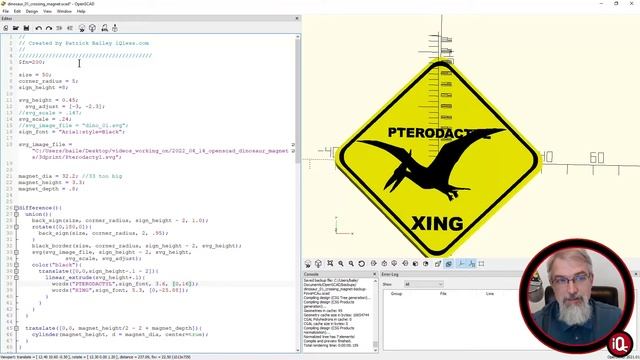Screen dimensions: 640x360
Task: Close the Editor panel
Action: (x=297, y=18)
